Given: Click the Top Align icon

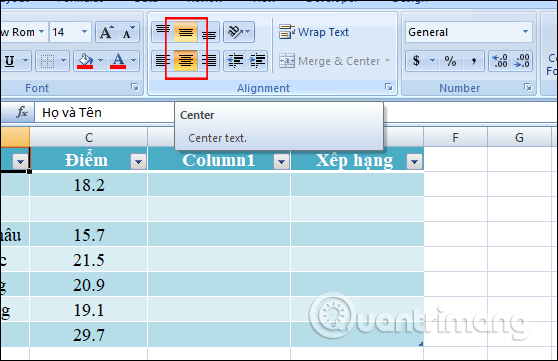Looking at the screenshot, I should tap(163, 32).
